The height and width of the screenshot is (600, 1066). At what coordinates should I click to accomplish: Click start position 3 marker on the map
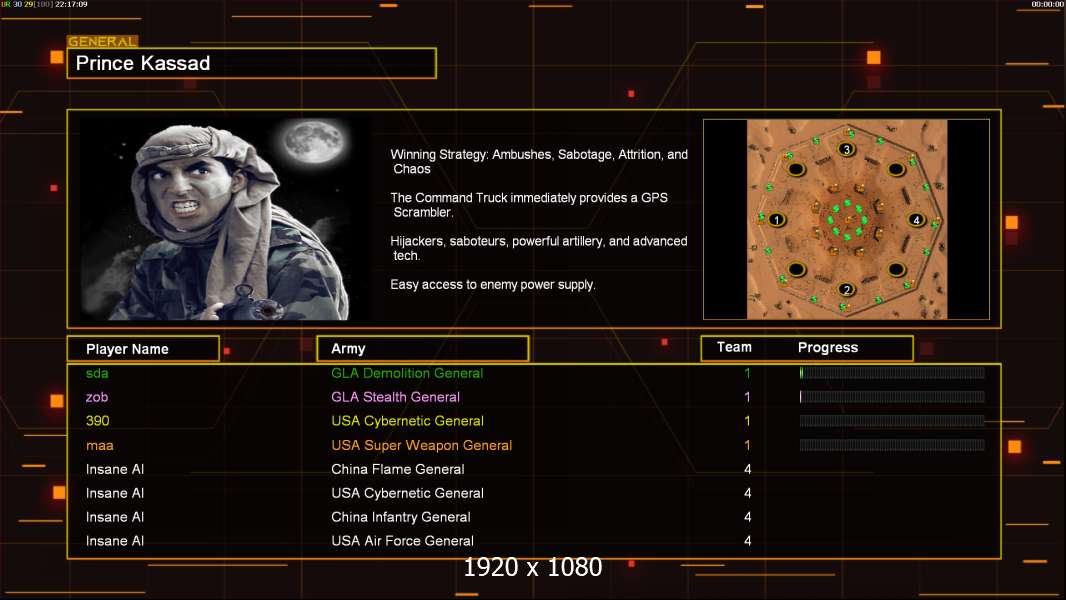(x=846, y=149)
